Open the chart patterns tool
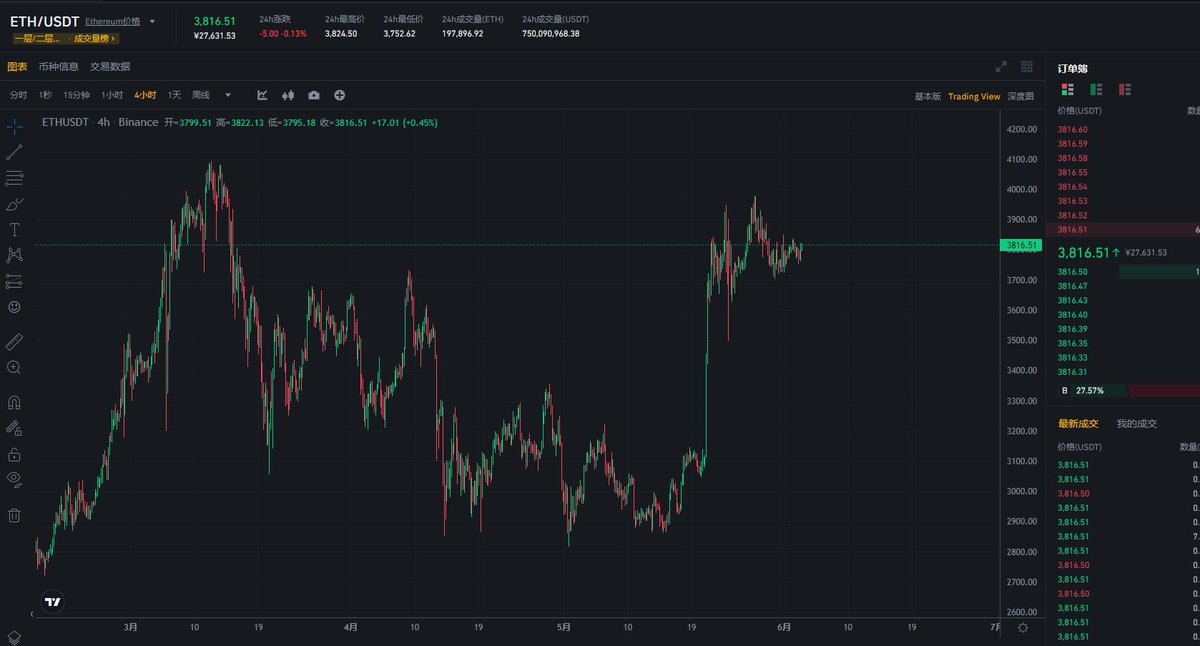The width and height of the screenshot is (1200, 646). point(14,255)
